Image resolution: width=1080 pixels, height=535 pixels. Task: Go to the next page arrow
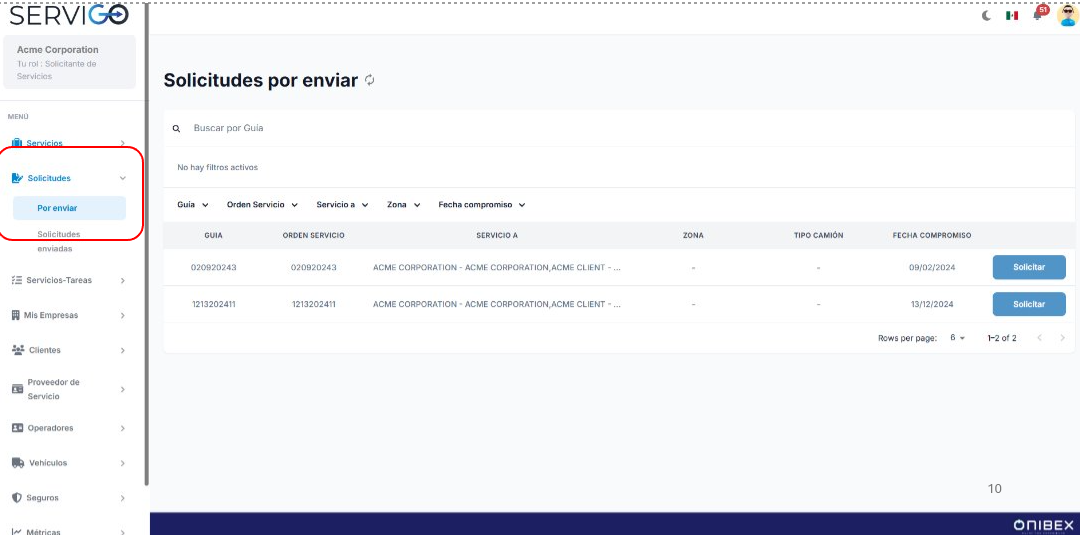[1062, 337]
